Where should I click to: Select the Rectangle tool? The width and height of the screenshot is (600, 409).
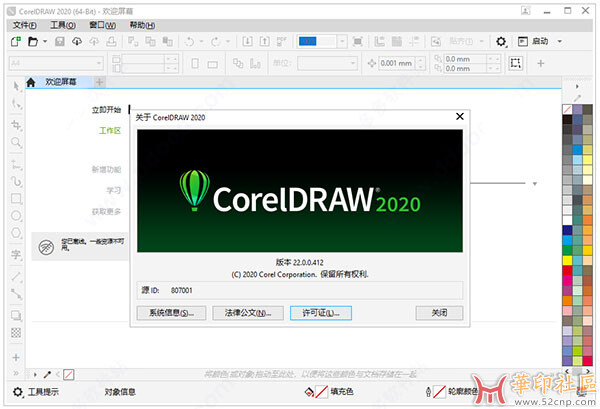coord(16,199)
